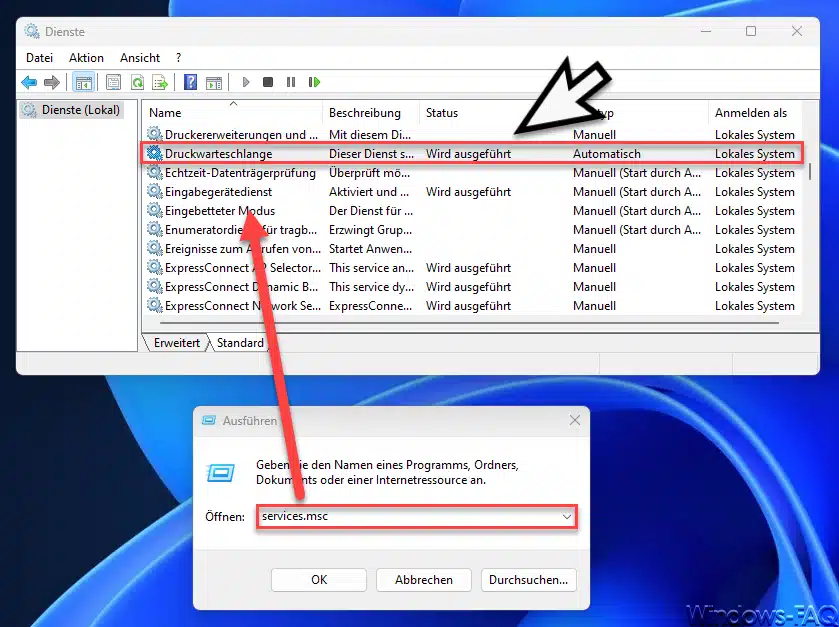The height and width of the screenshot is (627, 839).
Task: Open the Aktion menu
Action: click(86, 58)
